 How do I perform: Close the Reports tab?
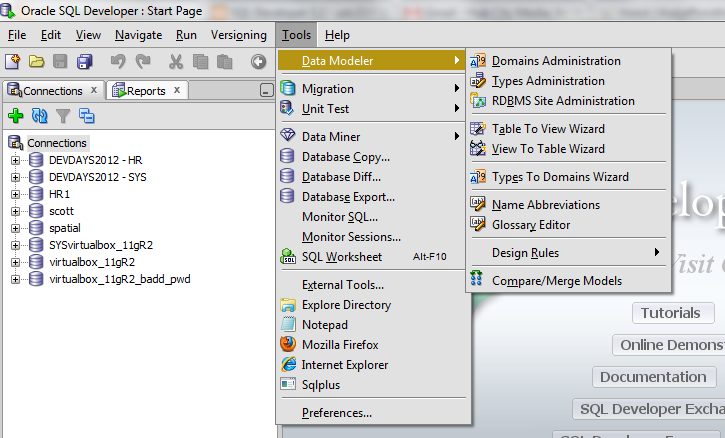177,90
